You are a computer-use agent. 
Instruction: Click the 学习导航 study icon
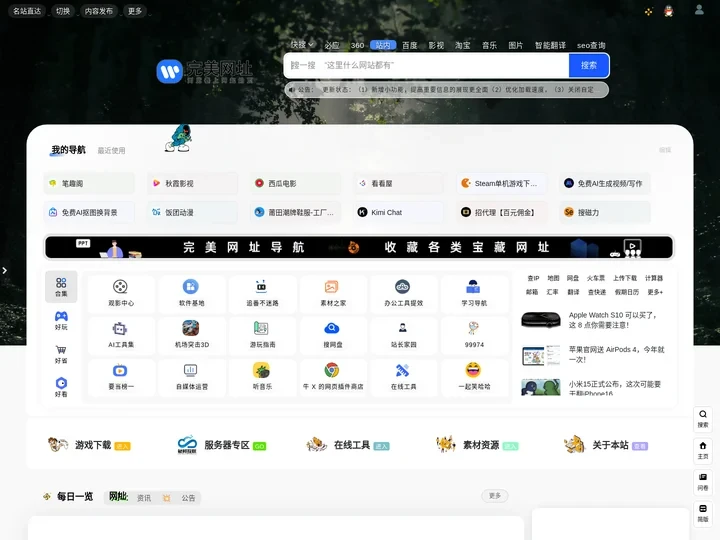[x=473, y=287]
